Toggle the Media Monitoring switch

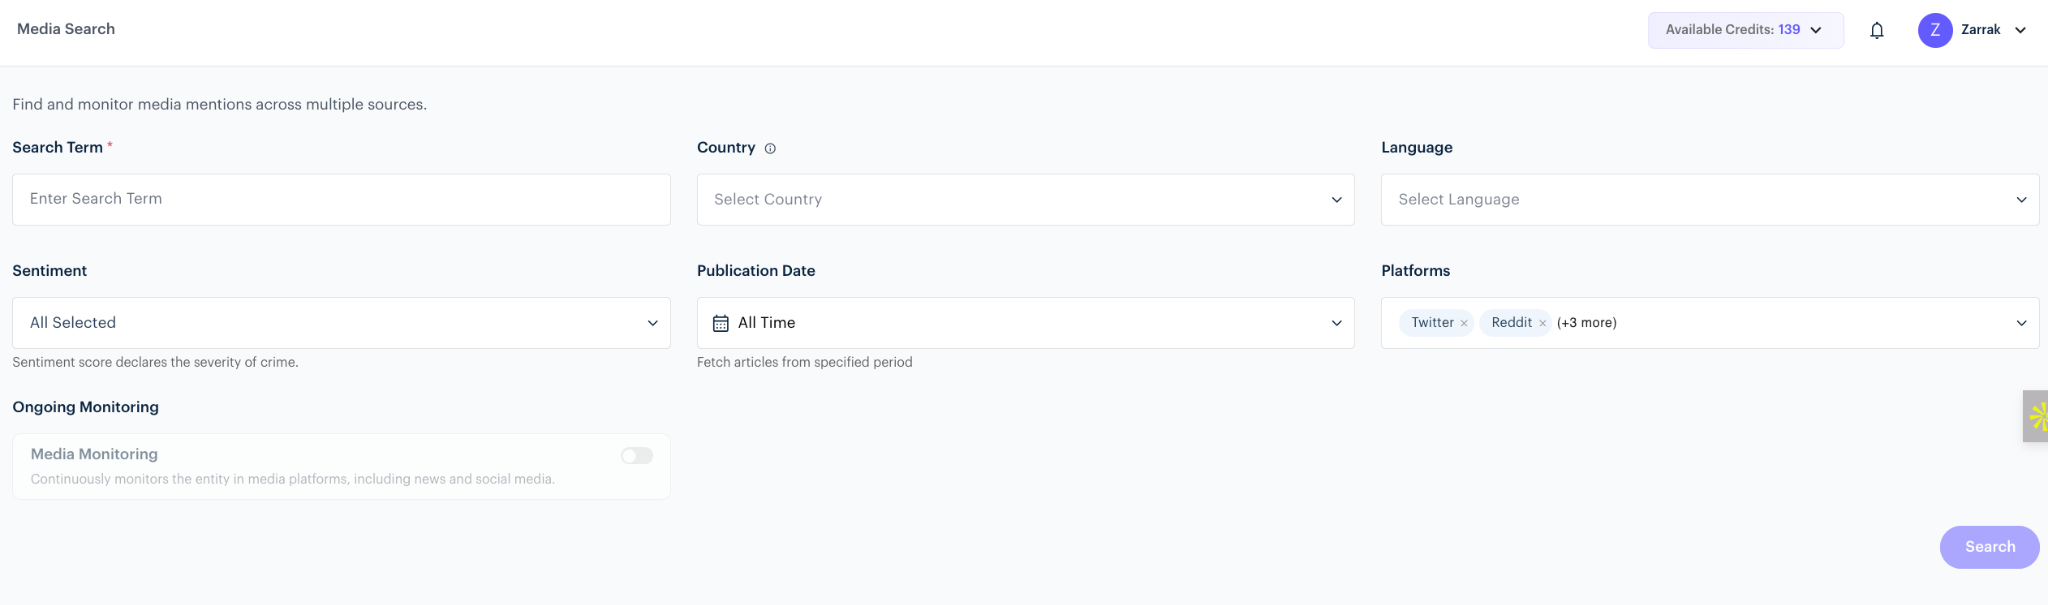click(x=637, y=456)
